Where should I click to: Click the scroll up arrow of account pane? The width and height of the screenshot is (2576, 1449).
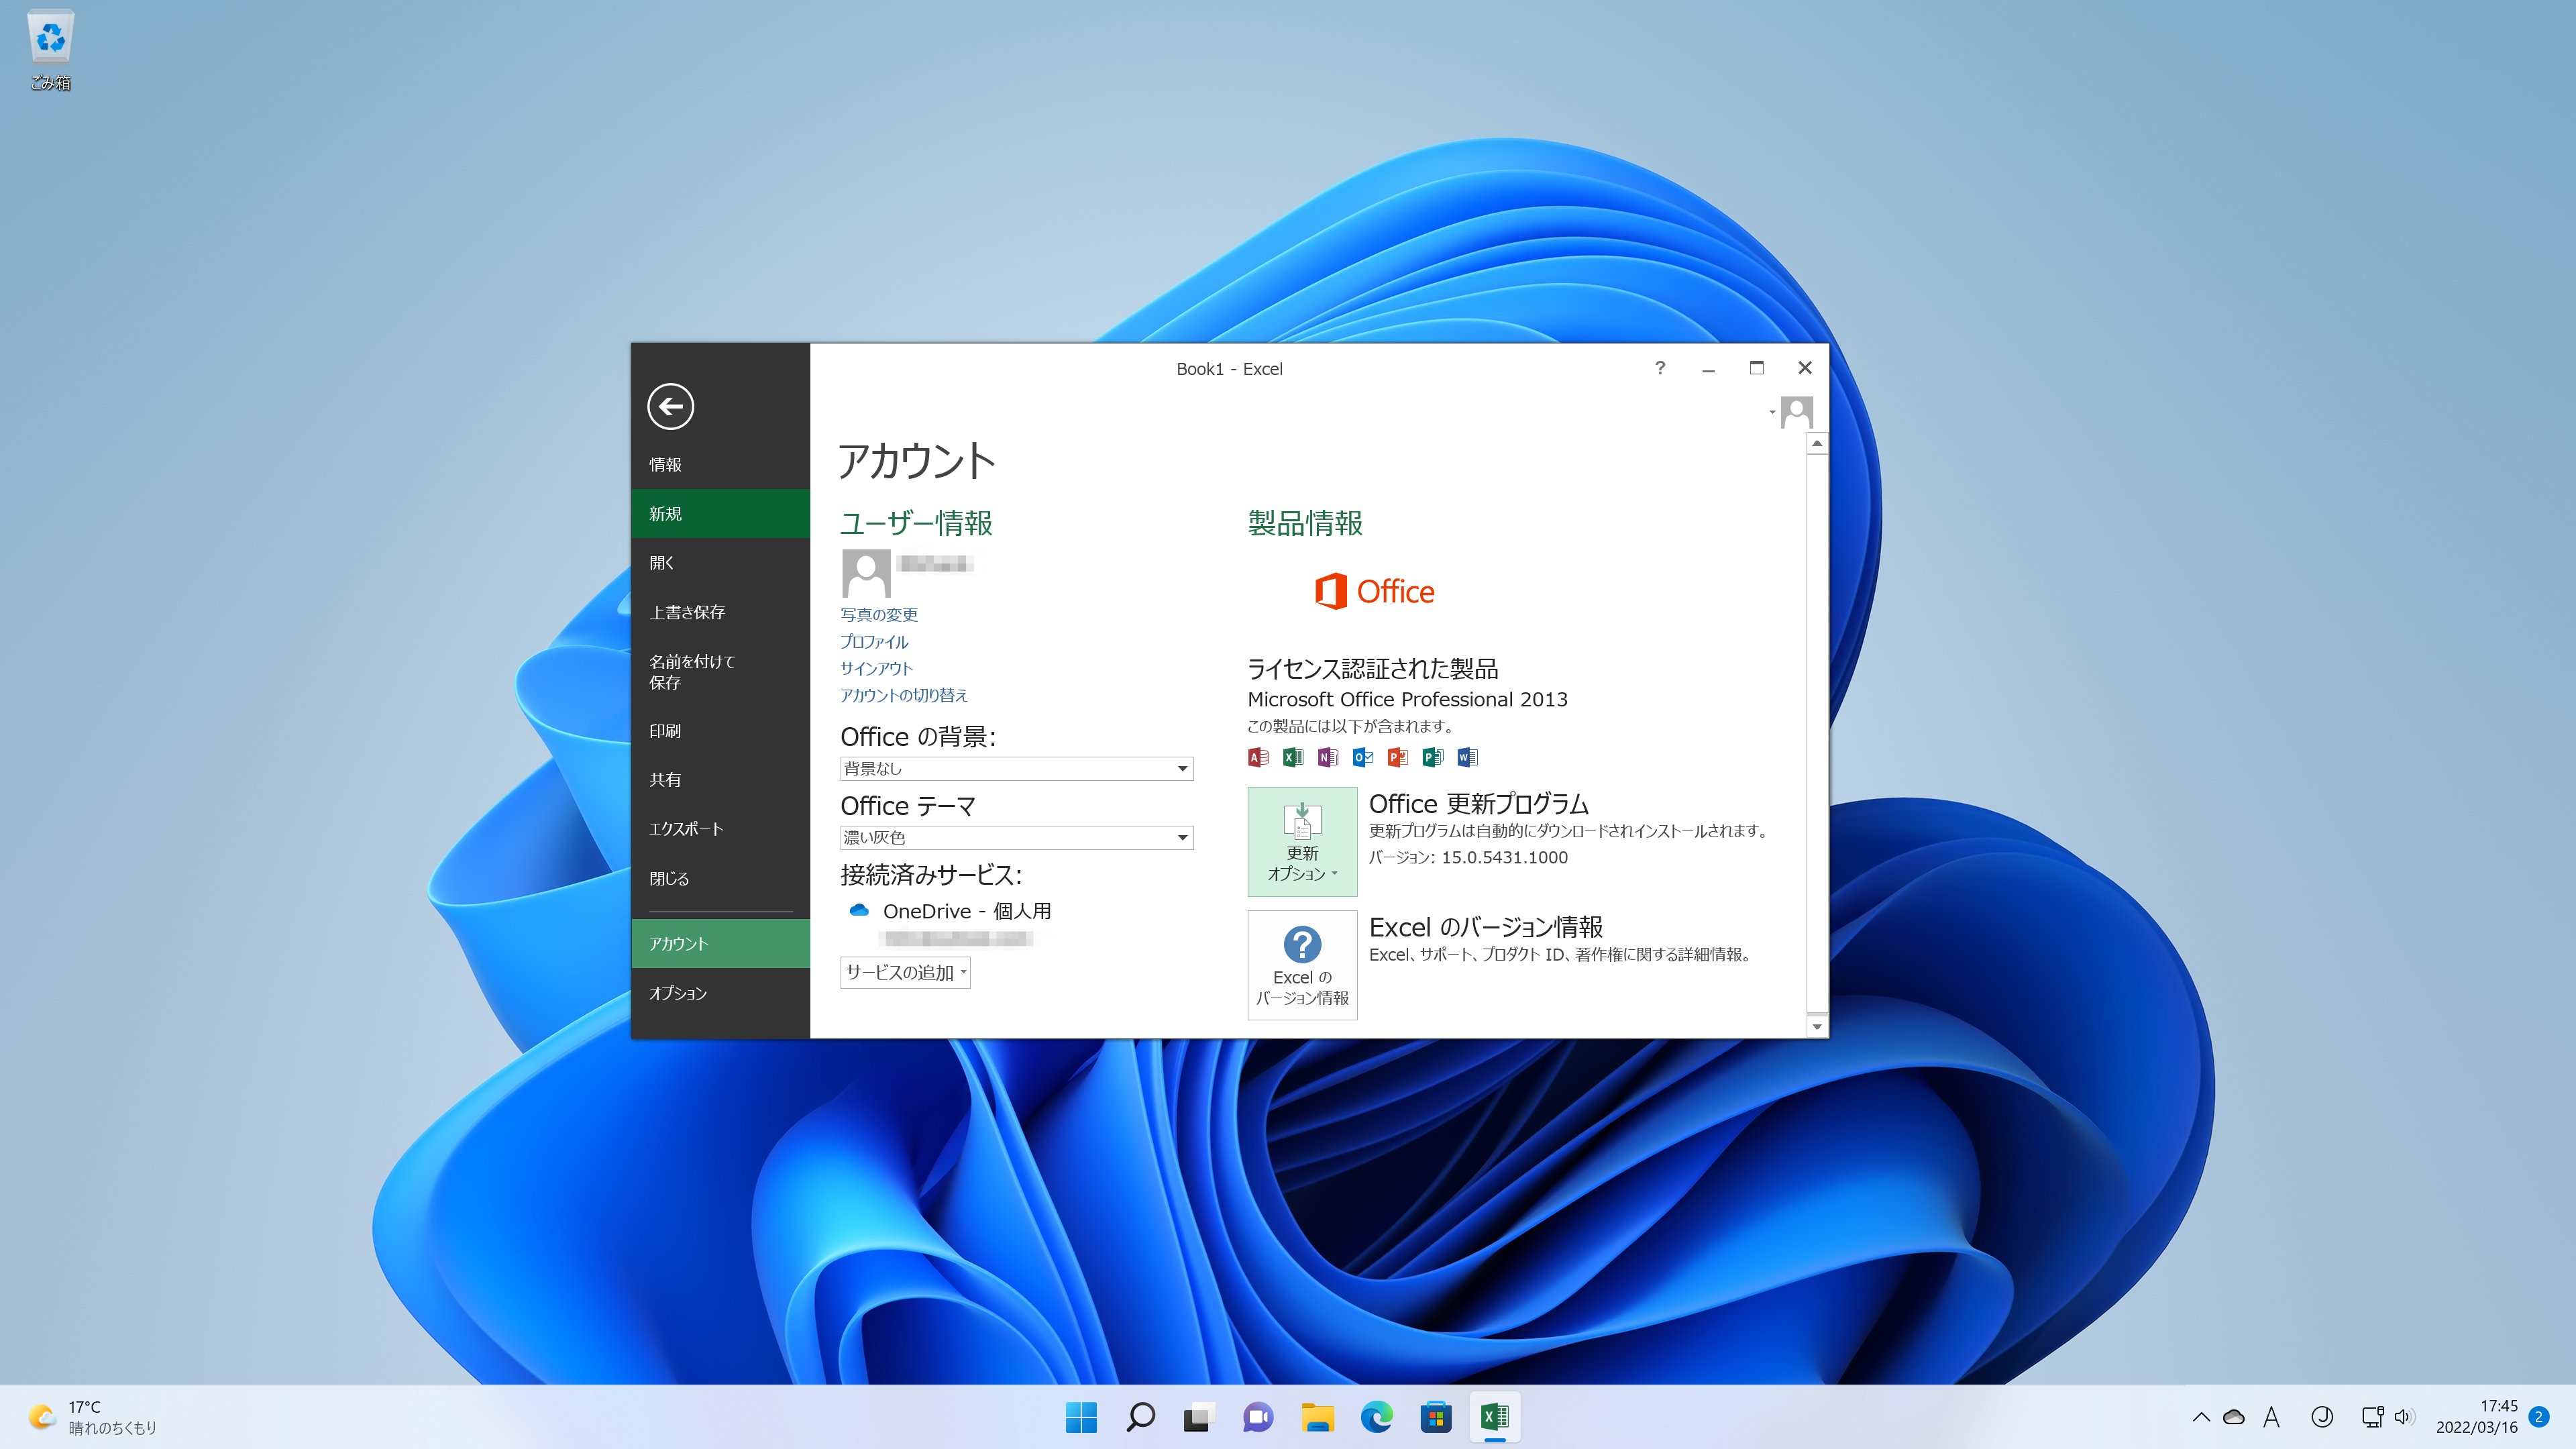tap(1817, 443)
